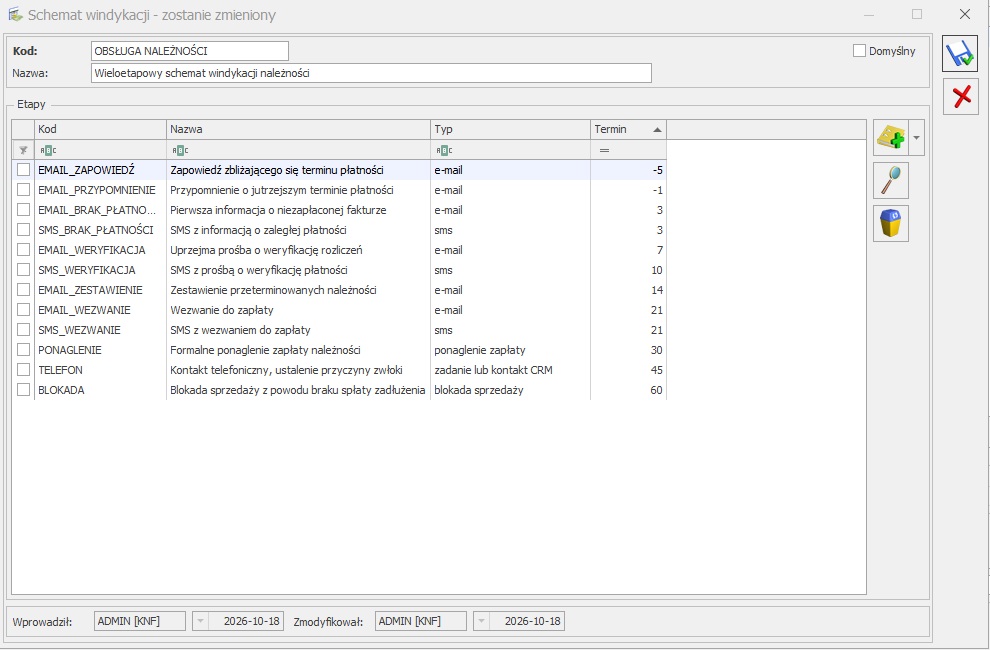Open the Termin column equals filter icon
This screenshot has width=990, height=650.
pyautogui.click(x=604, y=150)
